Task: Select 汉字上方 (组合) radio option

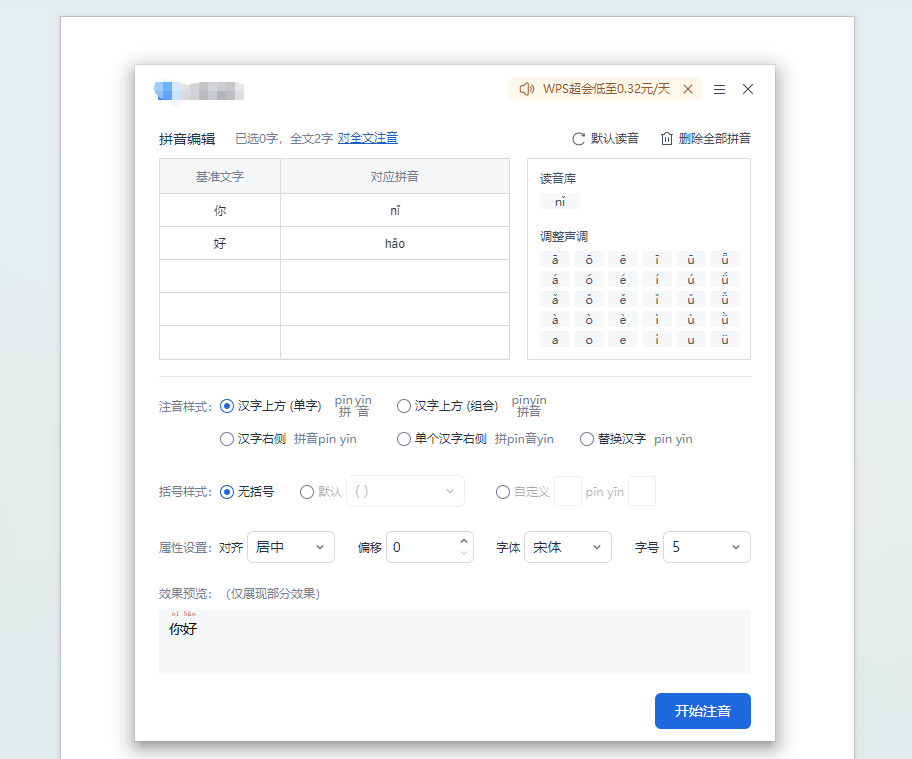Action: [404, 406]
